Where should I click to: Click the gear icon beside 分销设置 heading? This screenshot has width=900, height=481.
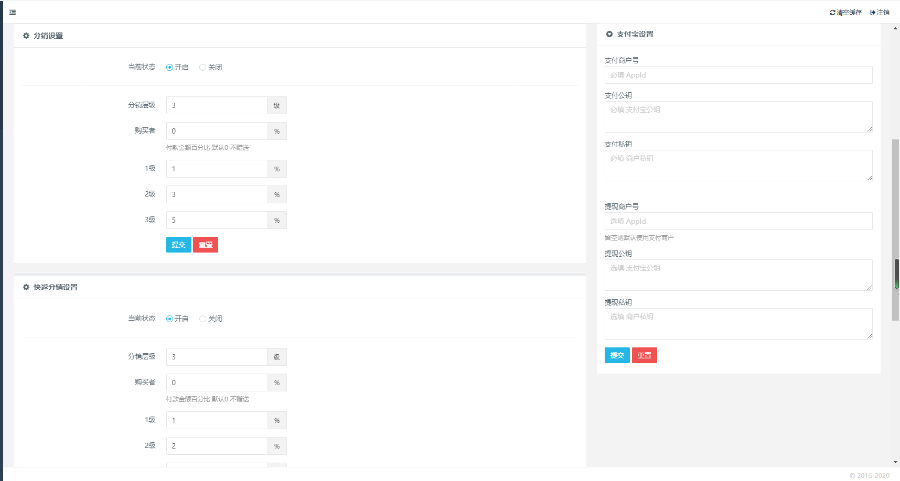(26, 36)
